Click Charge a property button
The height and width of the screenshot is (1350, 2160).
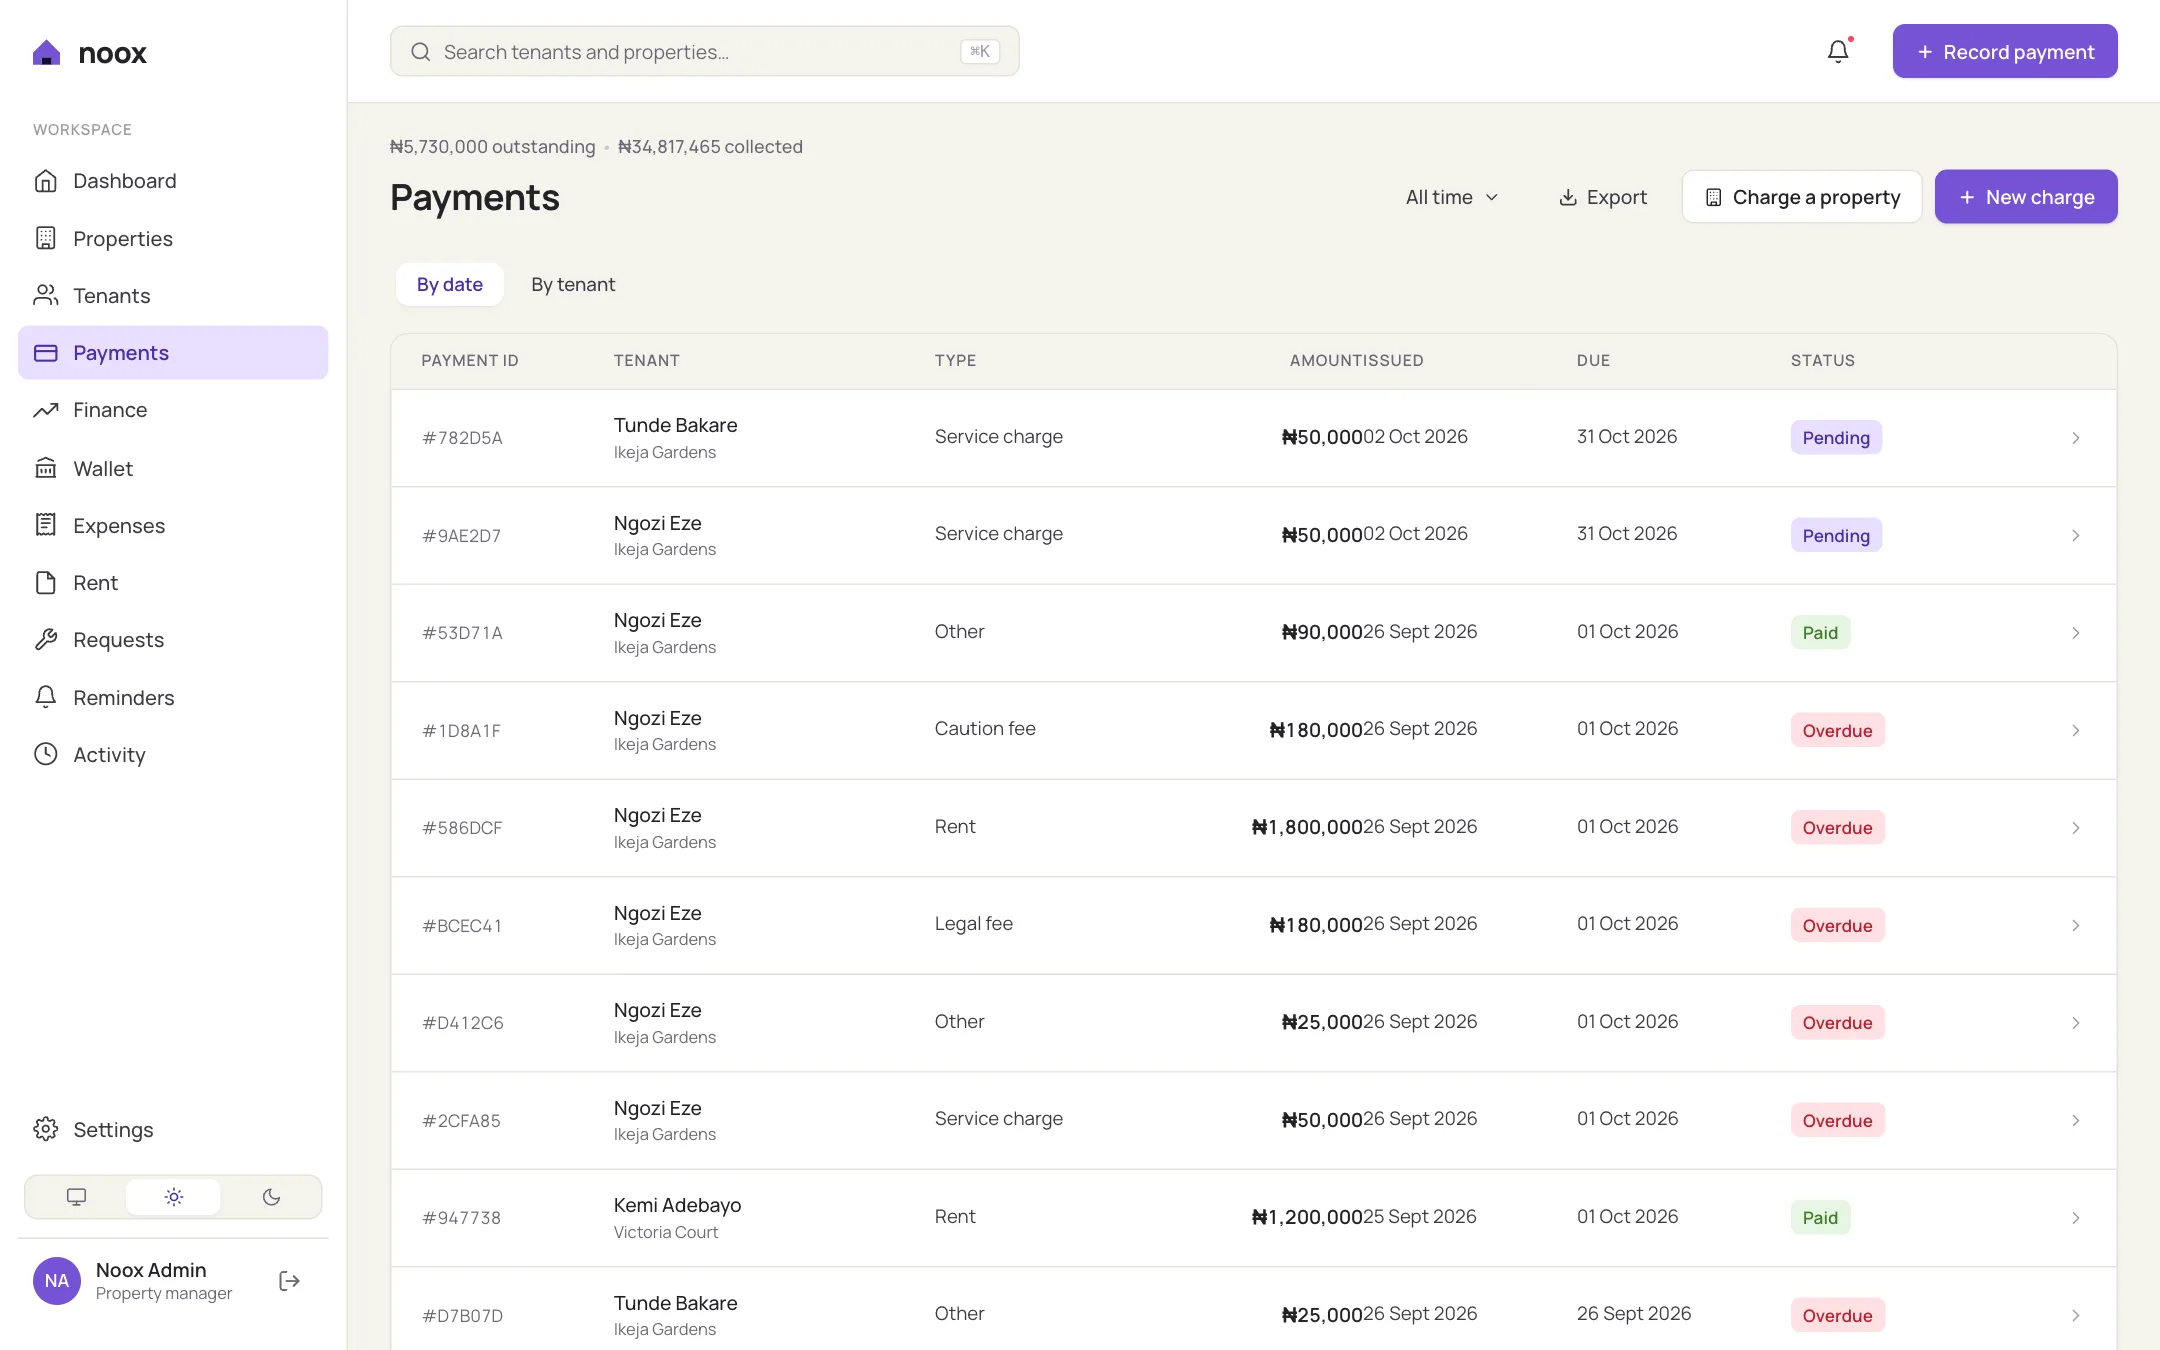point(1802,197)
